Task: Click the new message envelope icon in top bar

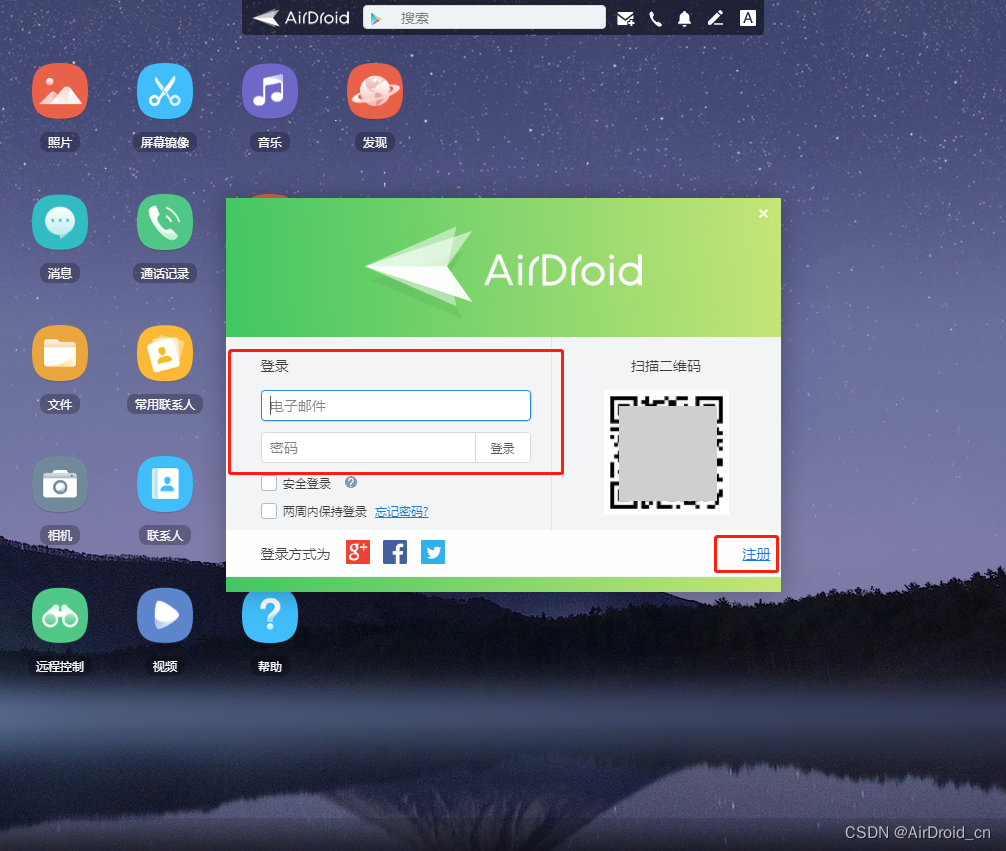Action: [x=626, y=19]
